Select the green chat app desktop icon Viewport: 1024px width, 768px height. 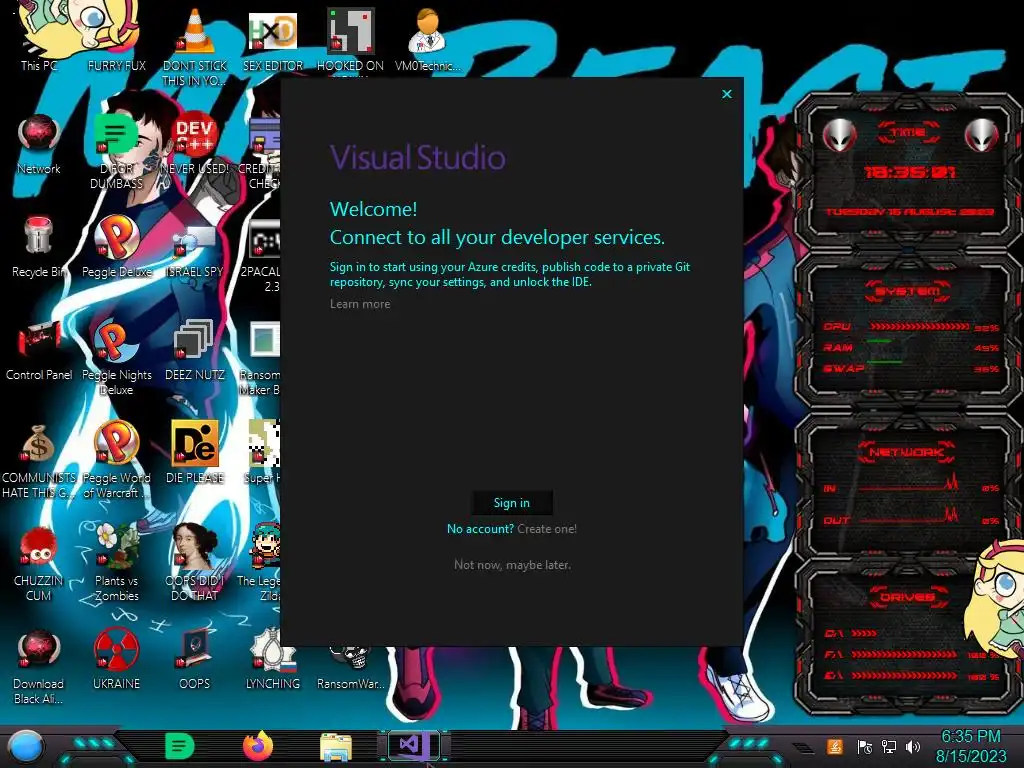point(116,150)
